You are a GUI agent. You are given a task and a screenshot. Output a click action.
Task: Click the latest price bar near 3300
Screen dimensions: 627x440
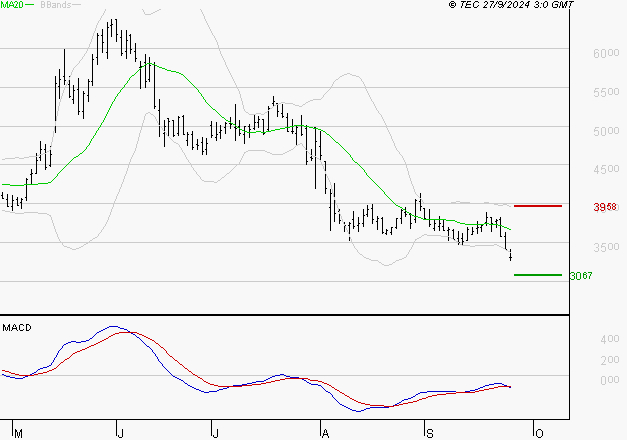click(x=511, y=255)
